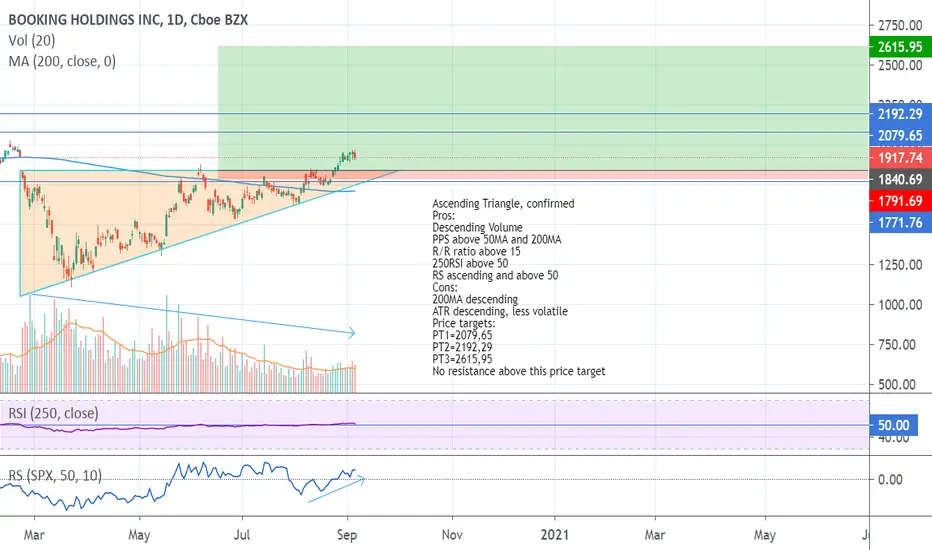This screenshot has height=550, width=932.
Task: Click the RS (SPX, 50, 10) indicator label
Action: tap(55, 476)
